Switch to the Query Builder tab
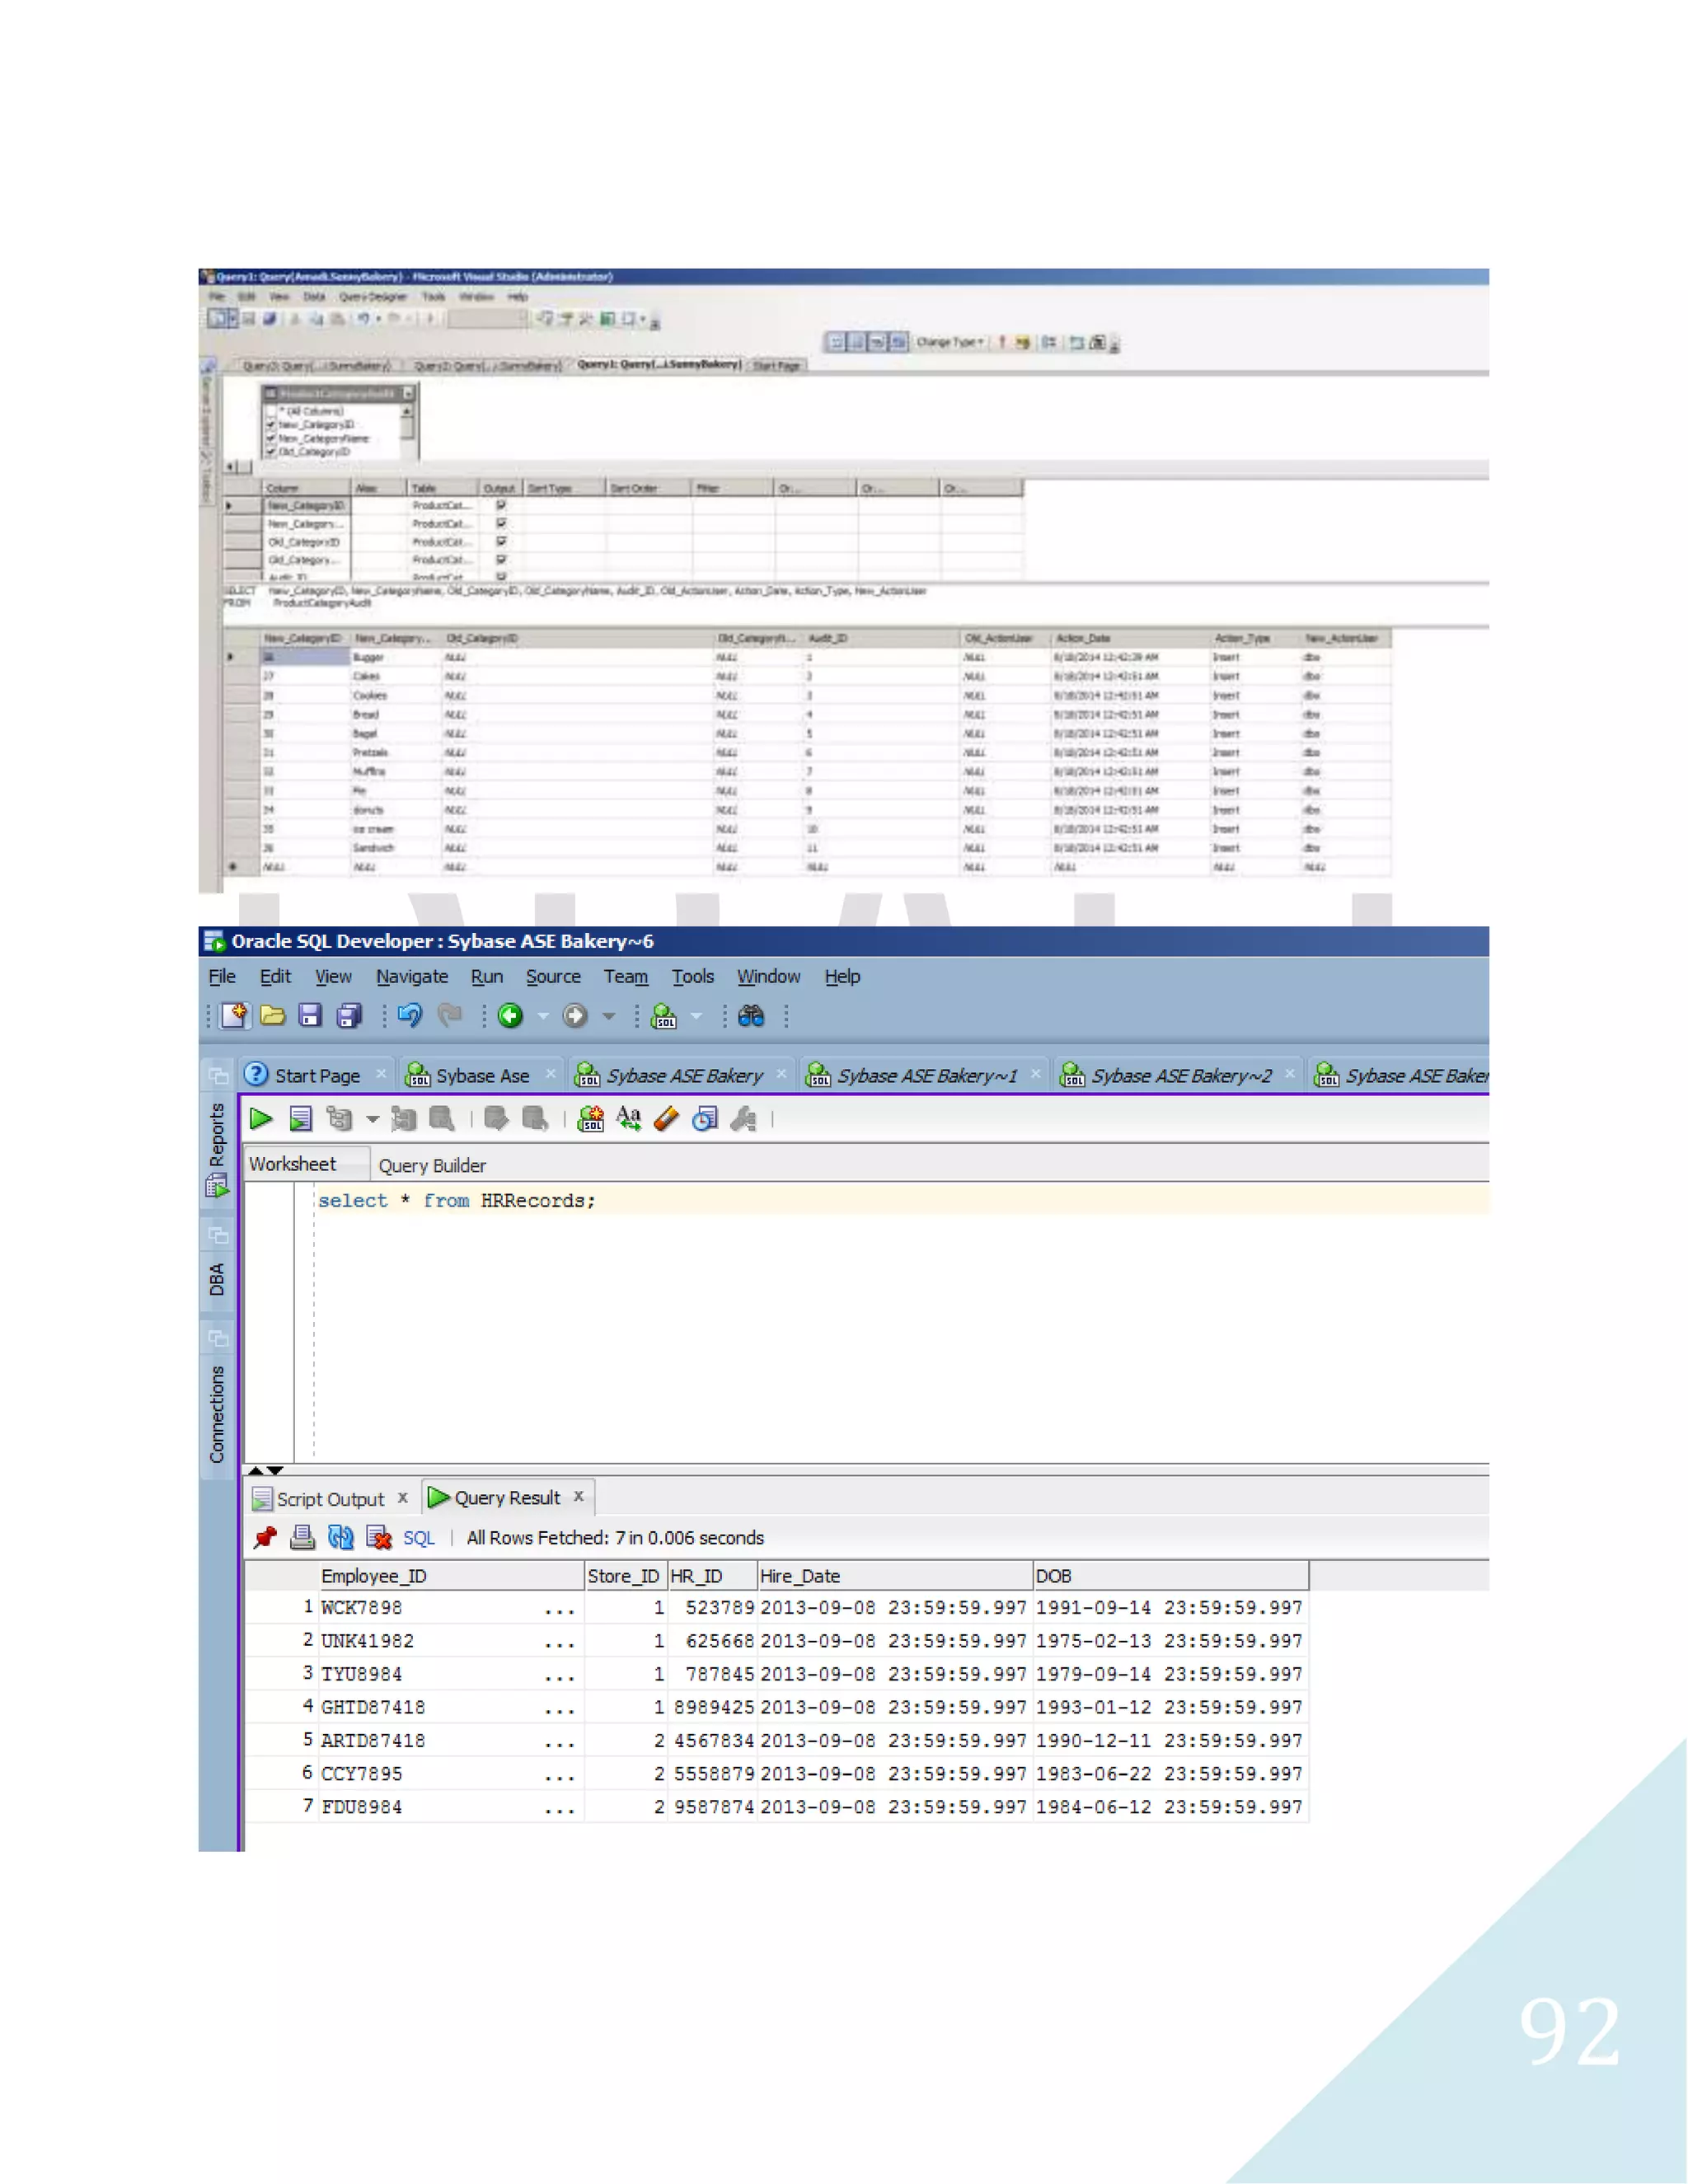This screenshot has width=1688, height=2184. pyautogui.click(x=432, y=1166)
